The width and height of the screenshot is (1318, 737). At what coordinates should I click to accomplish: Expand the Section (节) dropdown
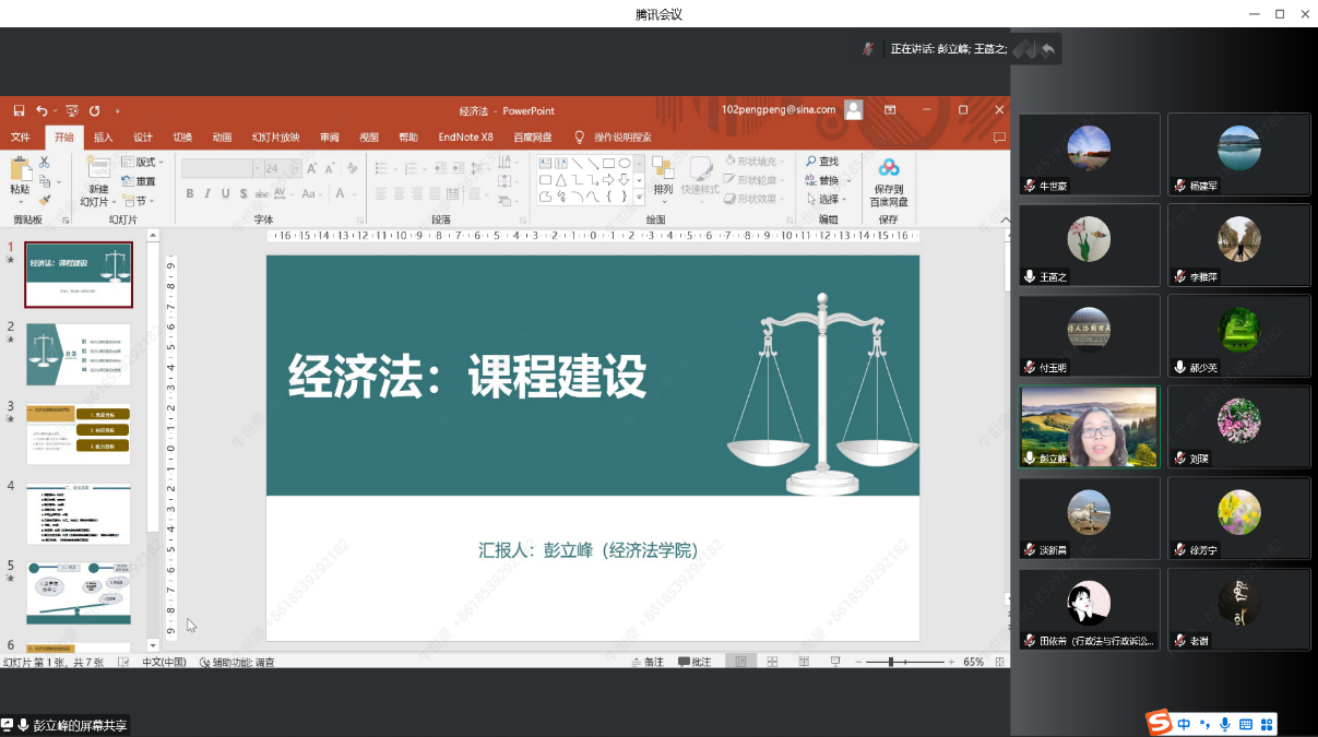(138, 200)
